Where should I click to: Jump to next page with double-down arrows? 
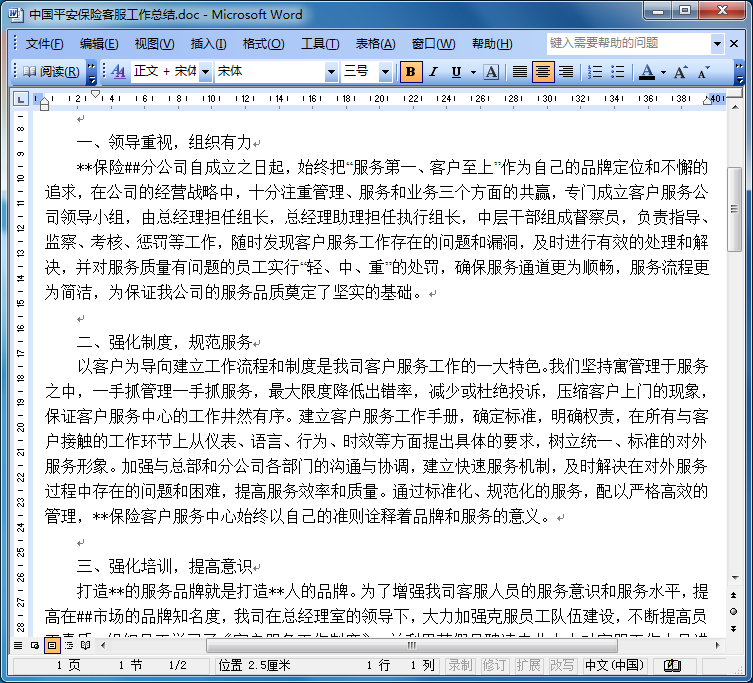tap(734, 628)
